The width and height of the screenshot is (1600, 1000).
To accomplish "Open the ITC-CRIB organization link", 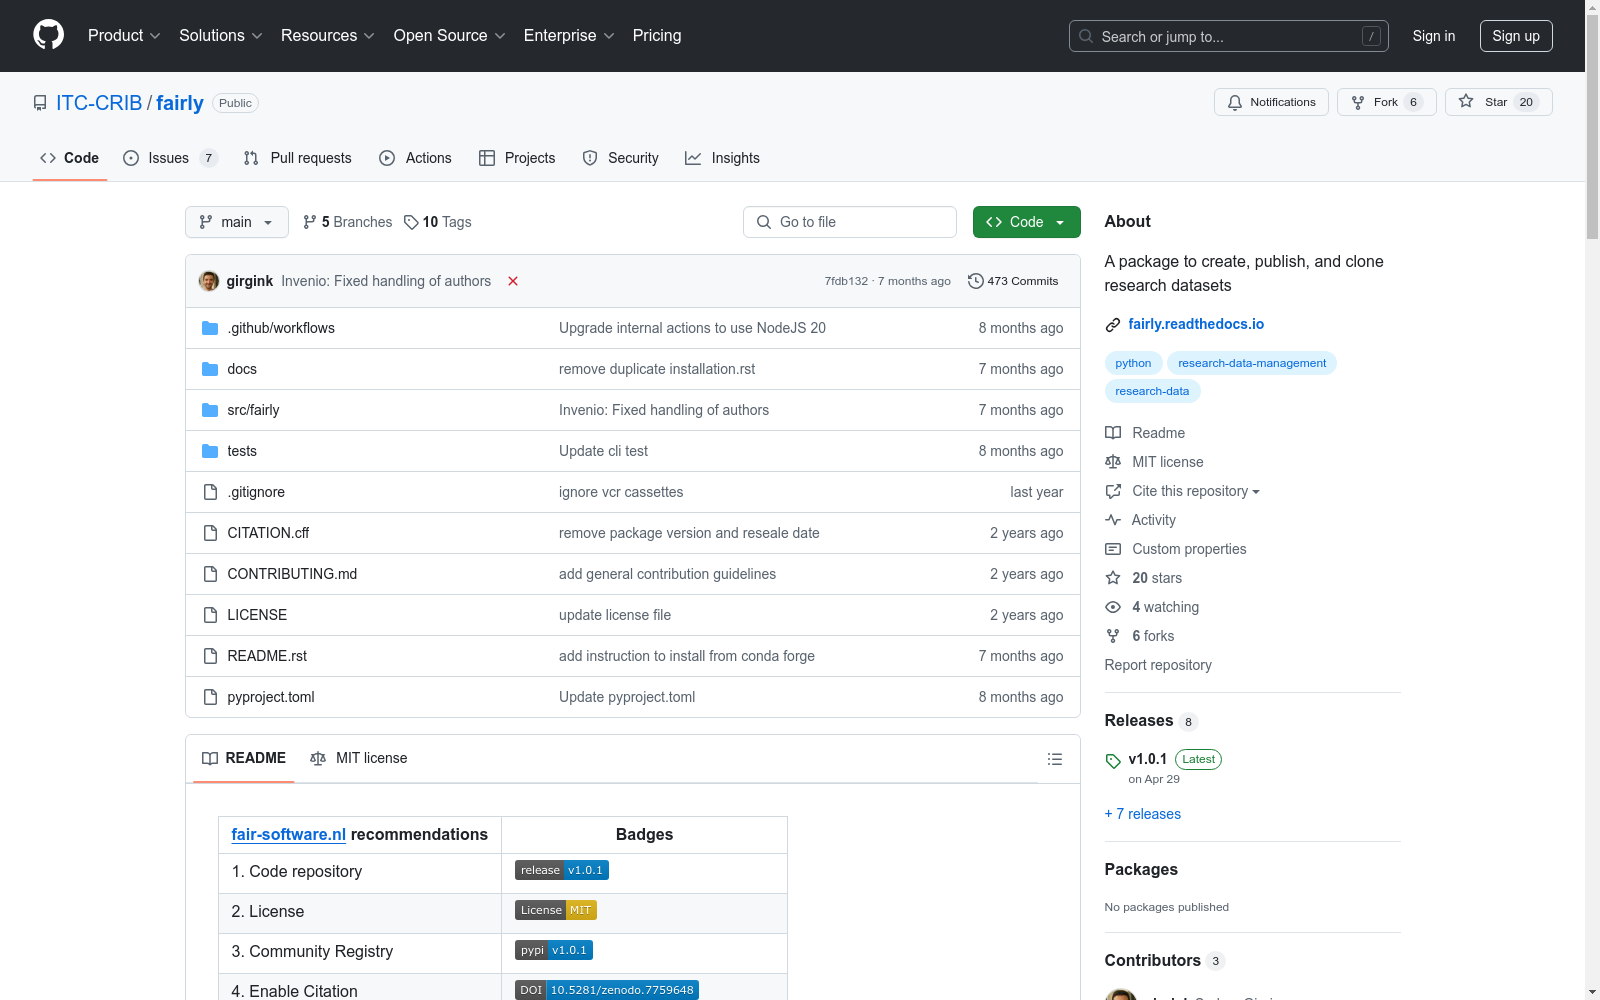I will (99, 103).
